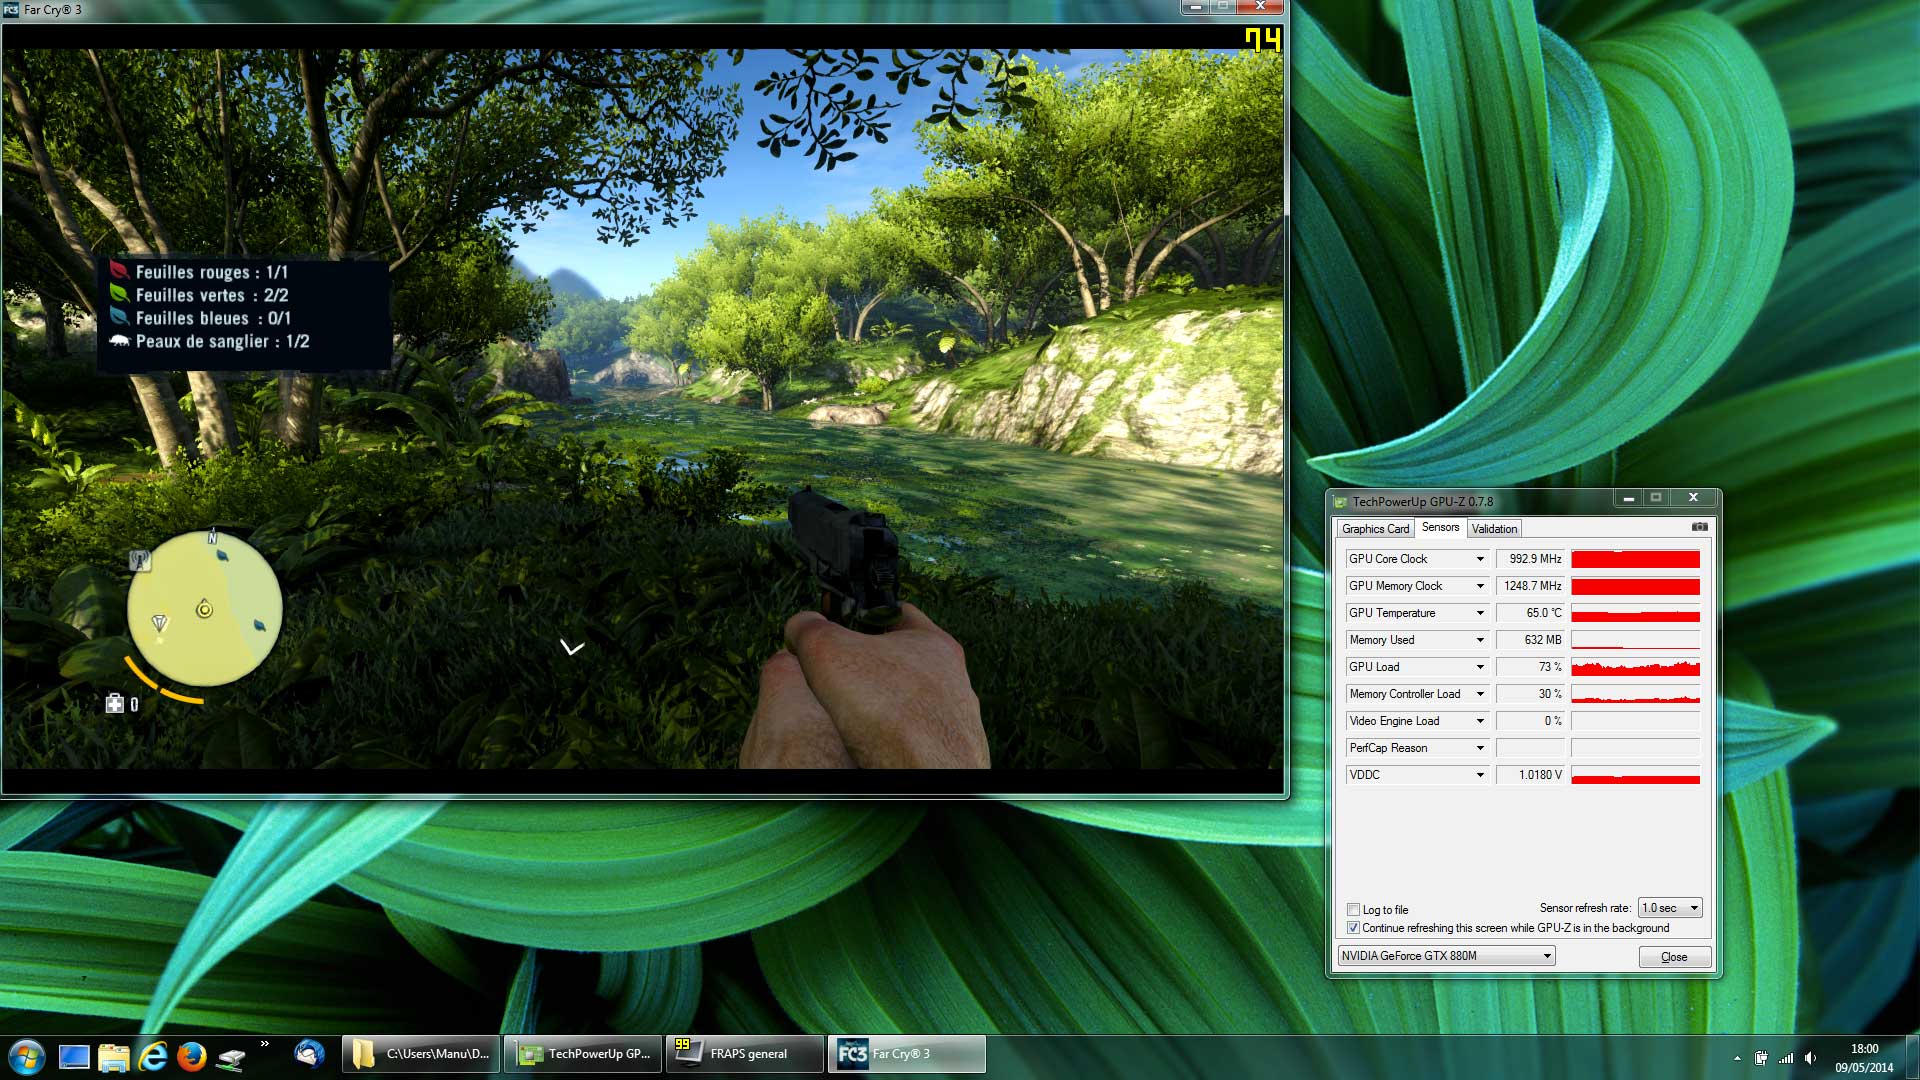This screenshot has width=1920, height=1080.
Task: Click the clock showing 18:00
Action: [x=1864, y=1049]
